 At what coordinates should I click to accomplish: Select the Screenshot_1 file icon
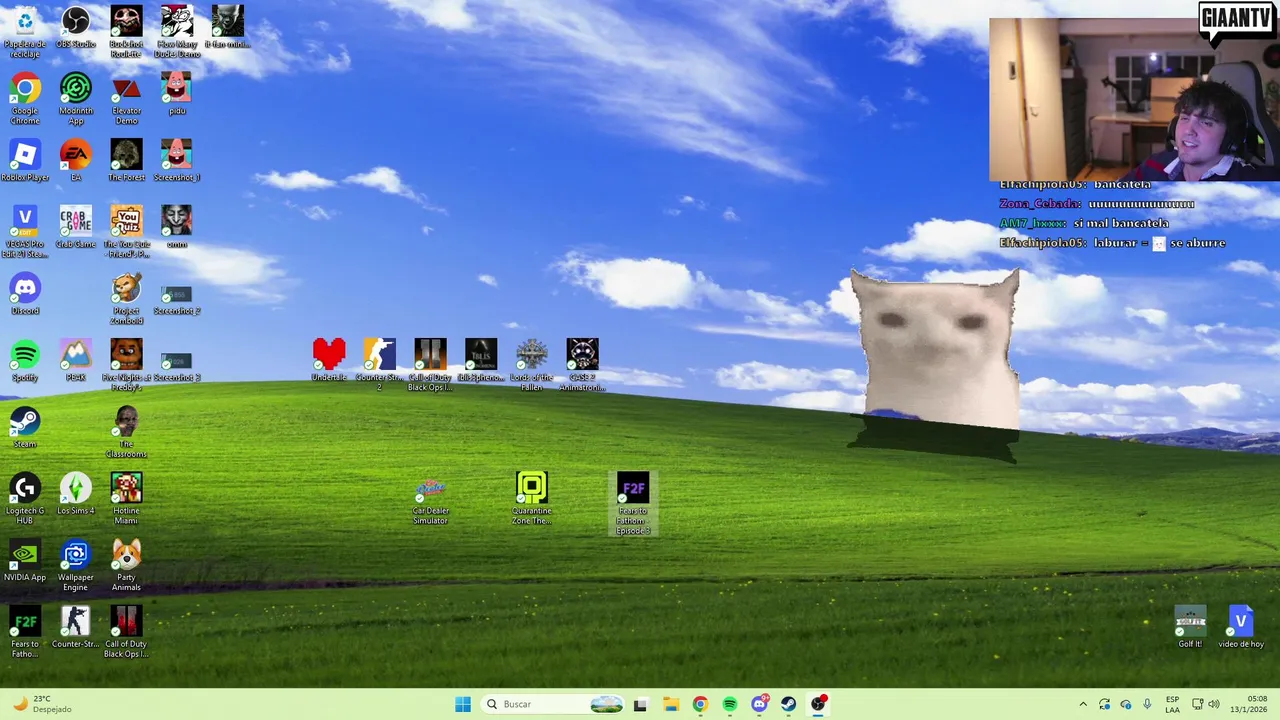pyautogui.click(x=177, y=161)
